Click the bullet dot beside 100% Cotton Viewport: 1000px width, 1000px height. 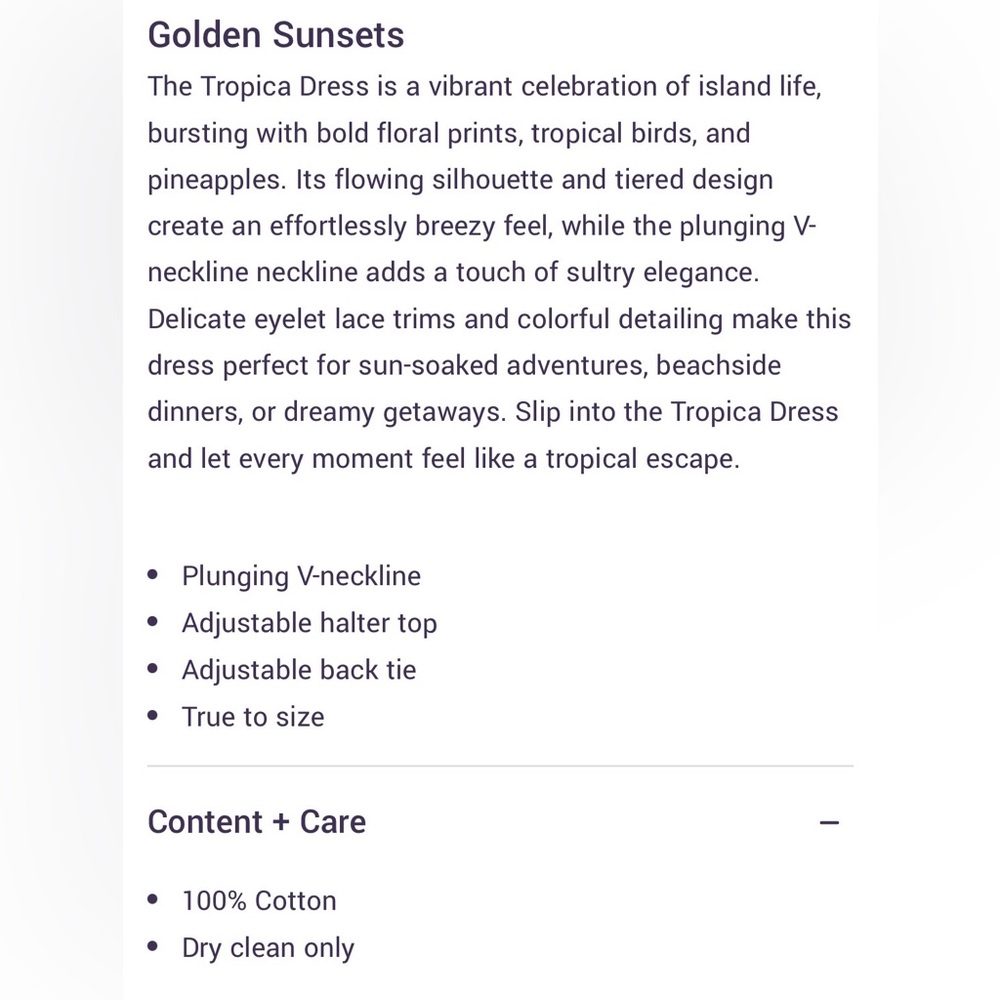tap(153, 900)
